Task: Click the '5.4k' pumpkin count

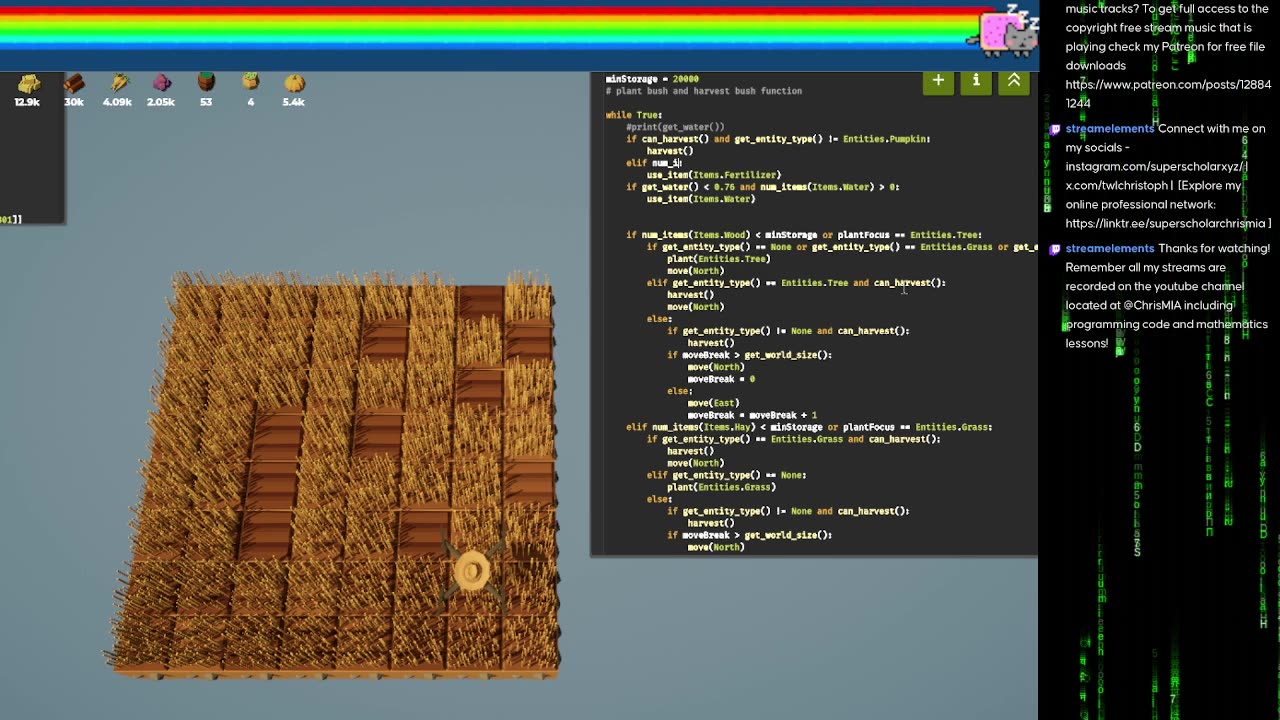Action: pos(294,102)
